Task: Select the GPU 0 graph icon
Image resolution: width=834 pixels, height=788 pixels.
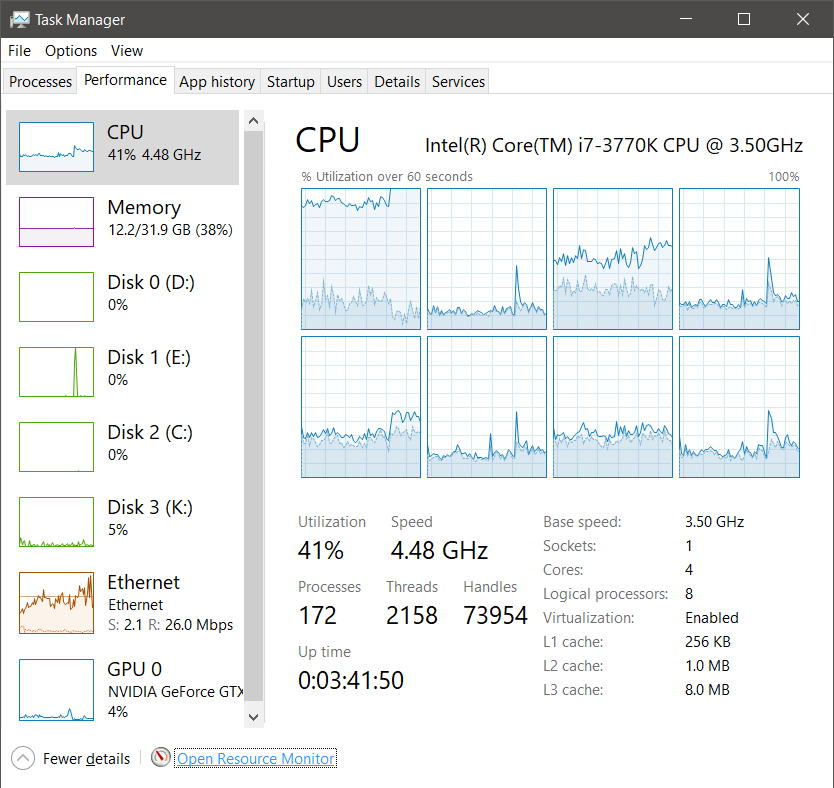Action: 56,690
